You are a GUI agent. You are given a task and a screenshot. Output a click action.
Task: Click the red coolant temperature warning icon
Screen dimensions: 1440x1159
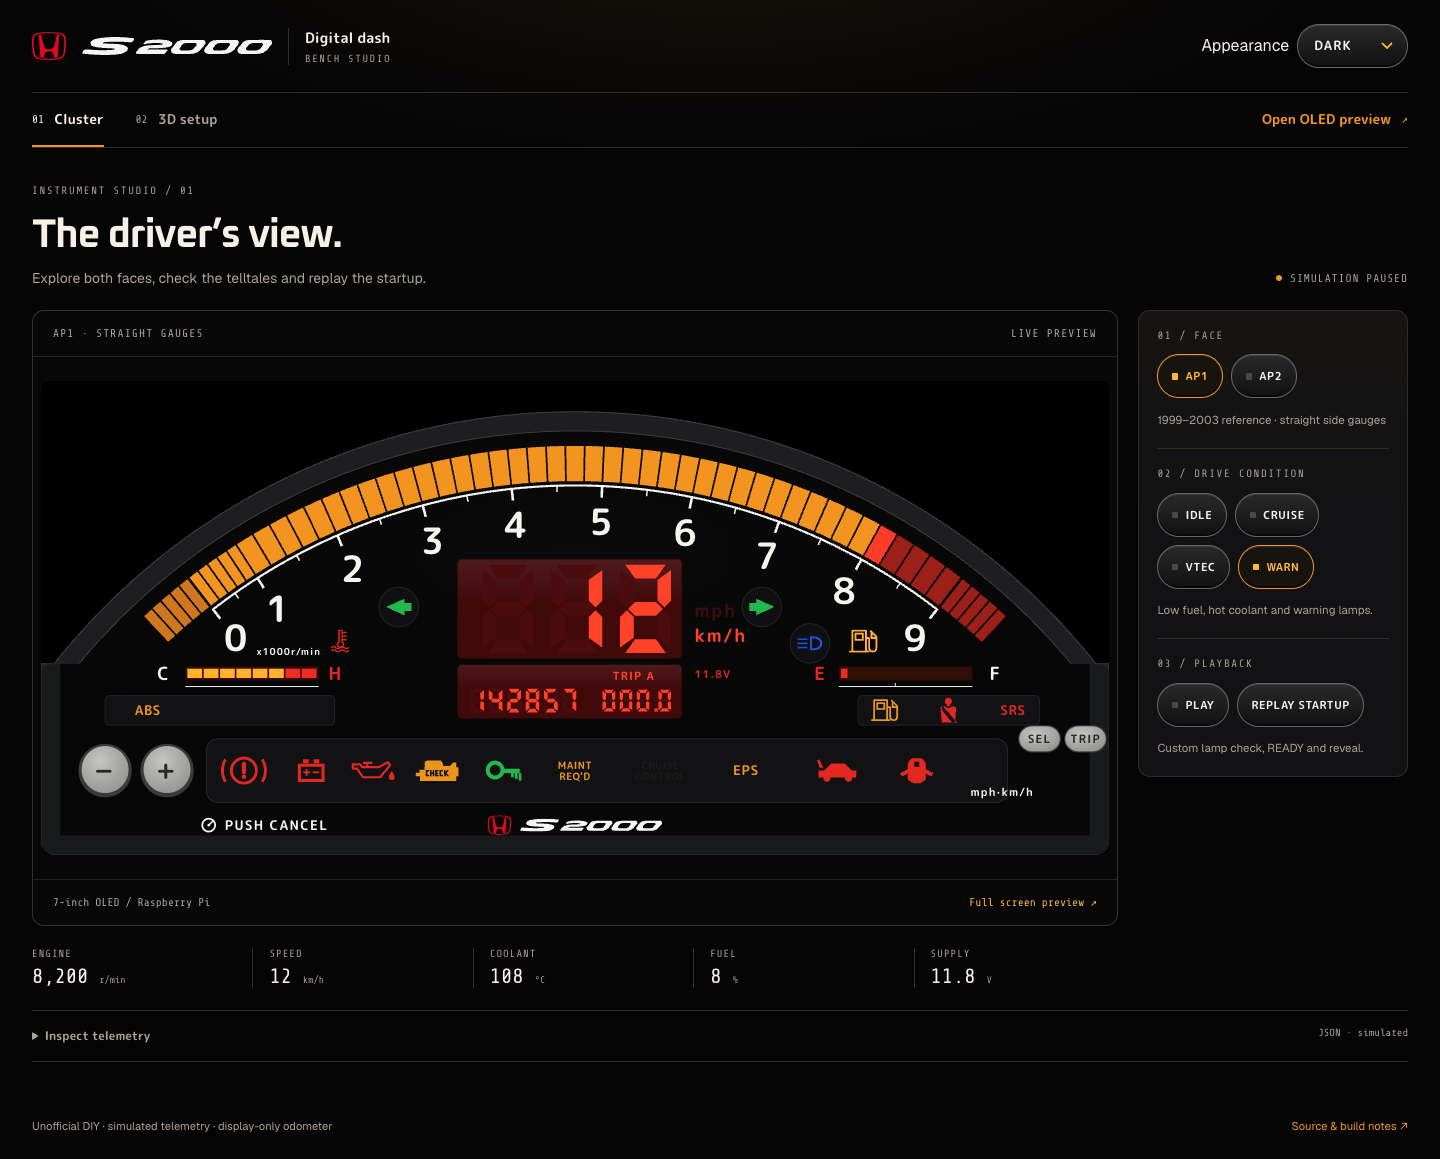coord(340,641)
